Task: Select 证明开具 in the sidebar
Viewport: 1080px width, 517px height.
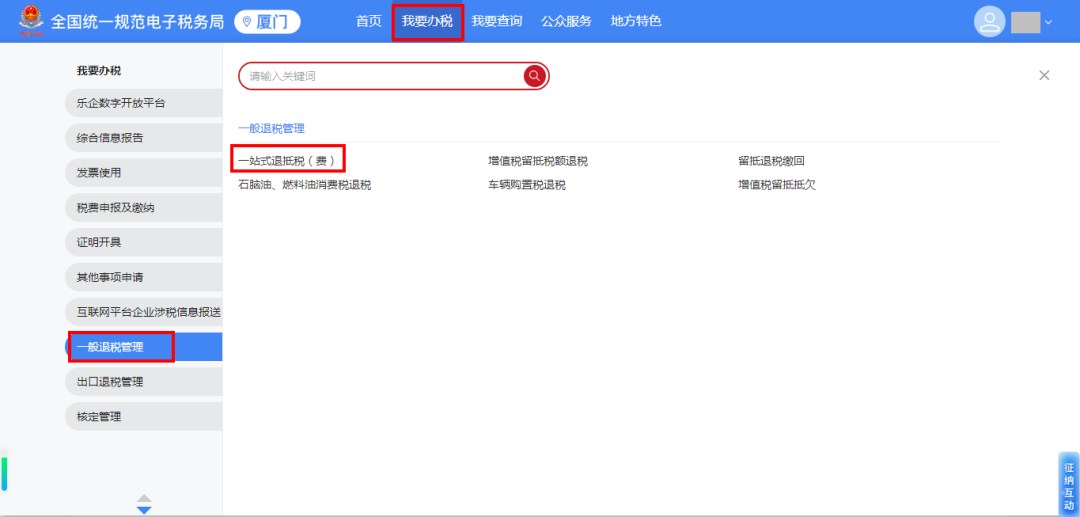Action: 144,242
